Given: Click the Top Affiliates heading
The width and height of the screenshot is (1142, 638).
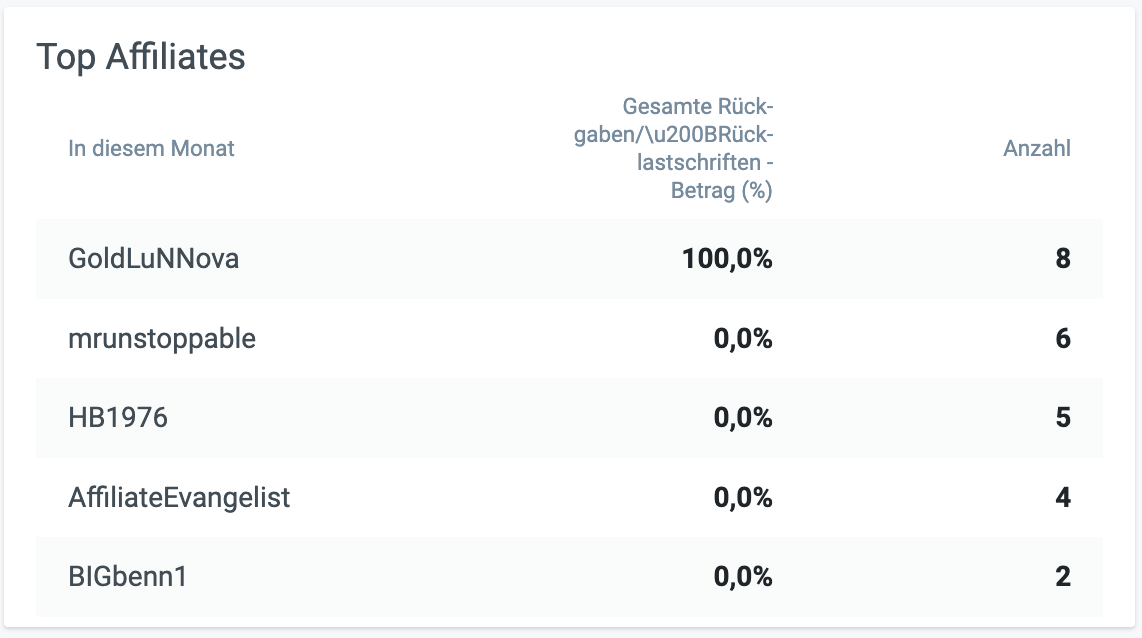Looking at the screenshot, I should (141, 57).
